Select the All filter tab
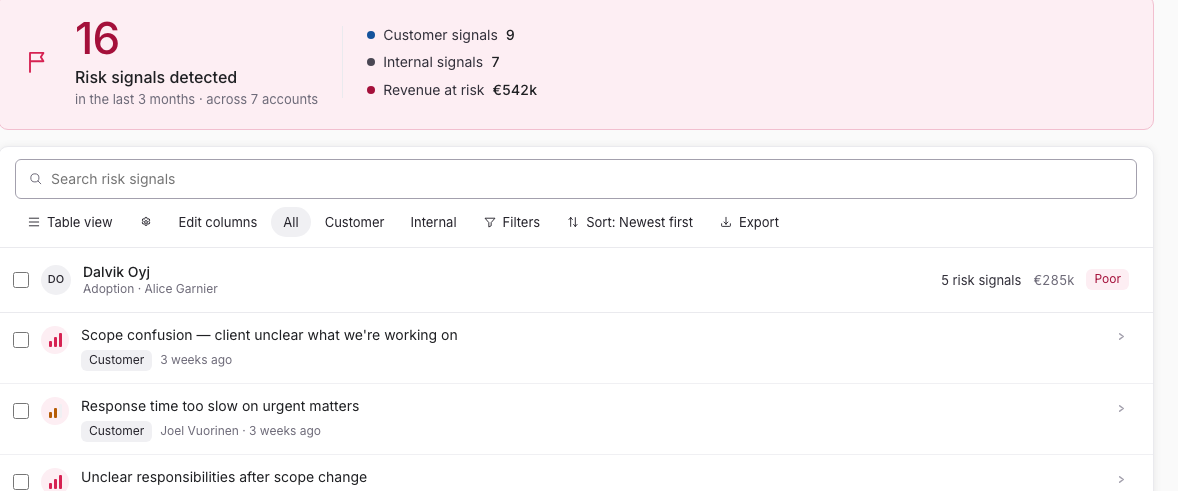 tap(291, 222)
